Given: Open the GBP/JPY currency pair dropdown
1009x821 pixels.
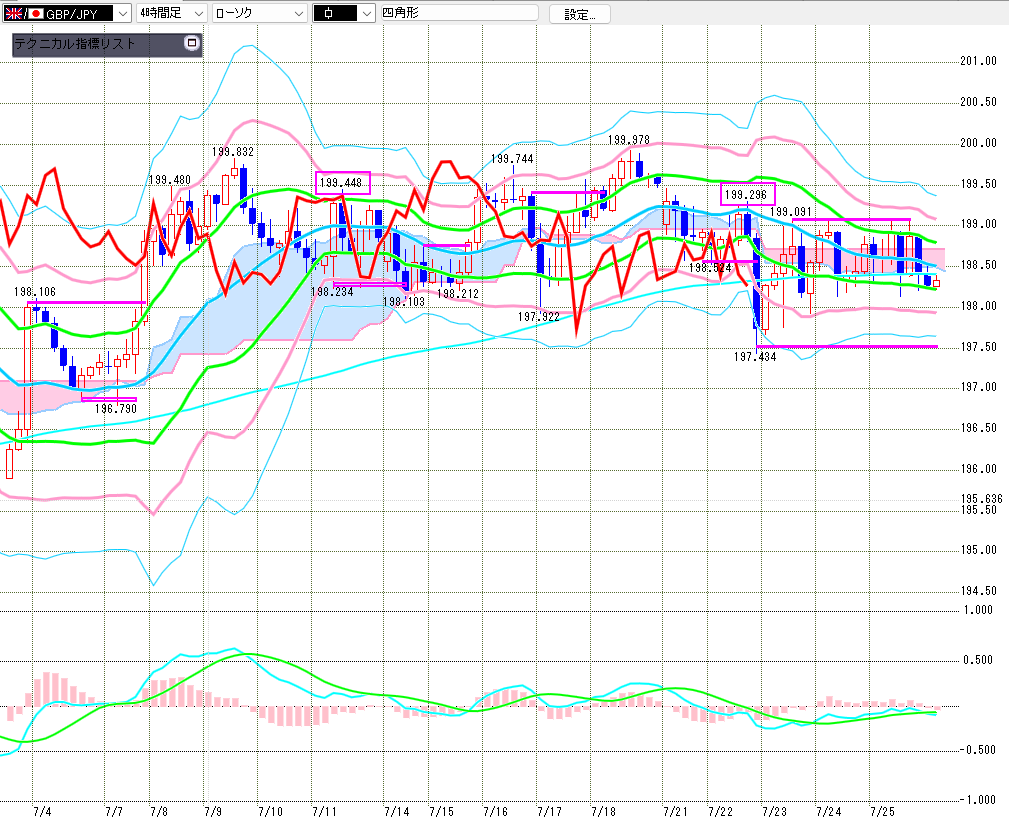Looking at the screenshot, I should (x=67, y=13).
